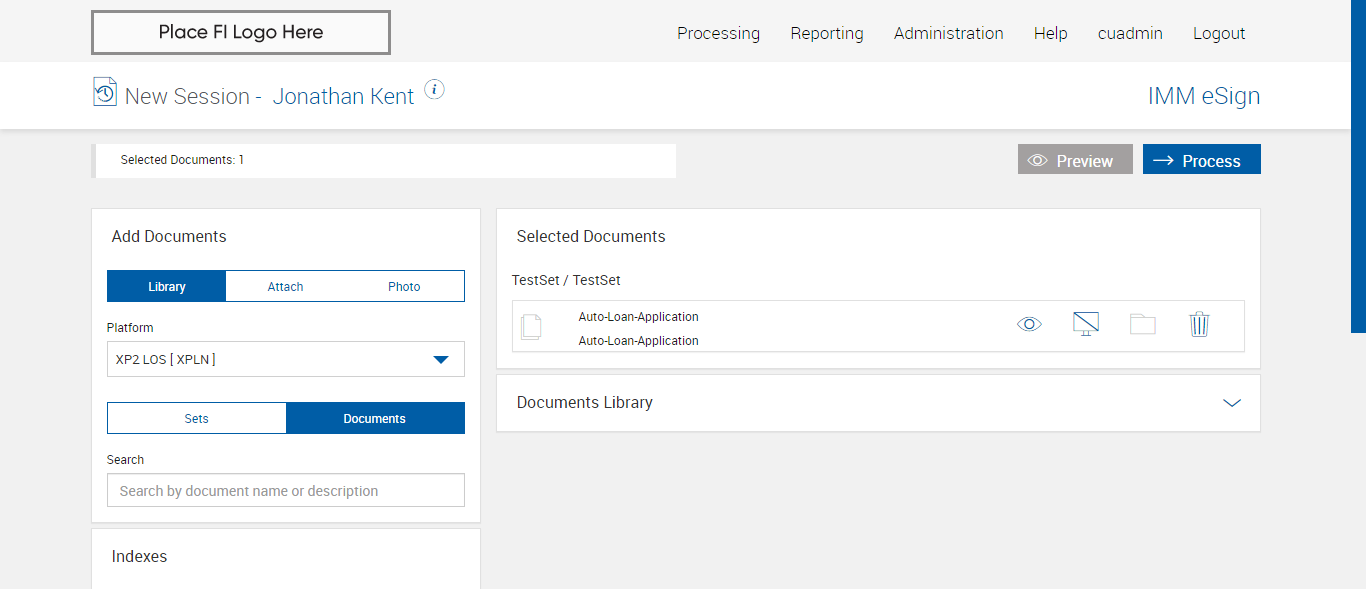Open the Reporting menu
This screenshot has width=1366, height=589.
coord(826,33)
